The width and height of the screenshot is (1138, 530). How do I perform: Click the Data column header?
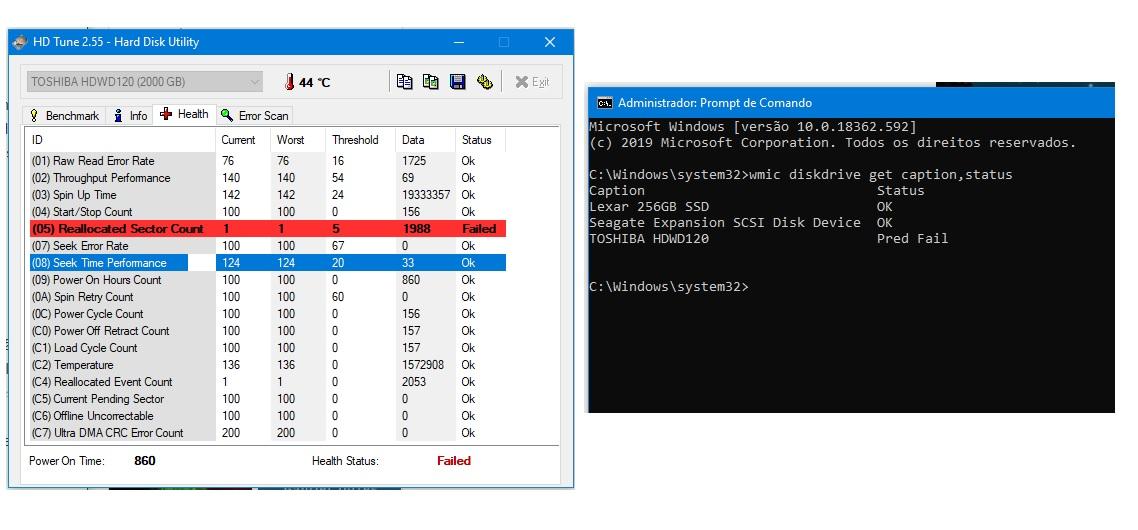(x=425, y=140)
